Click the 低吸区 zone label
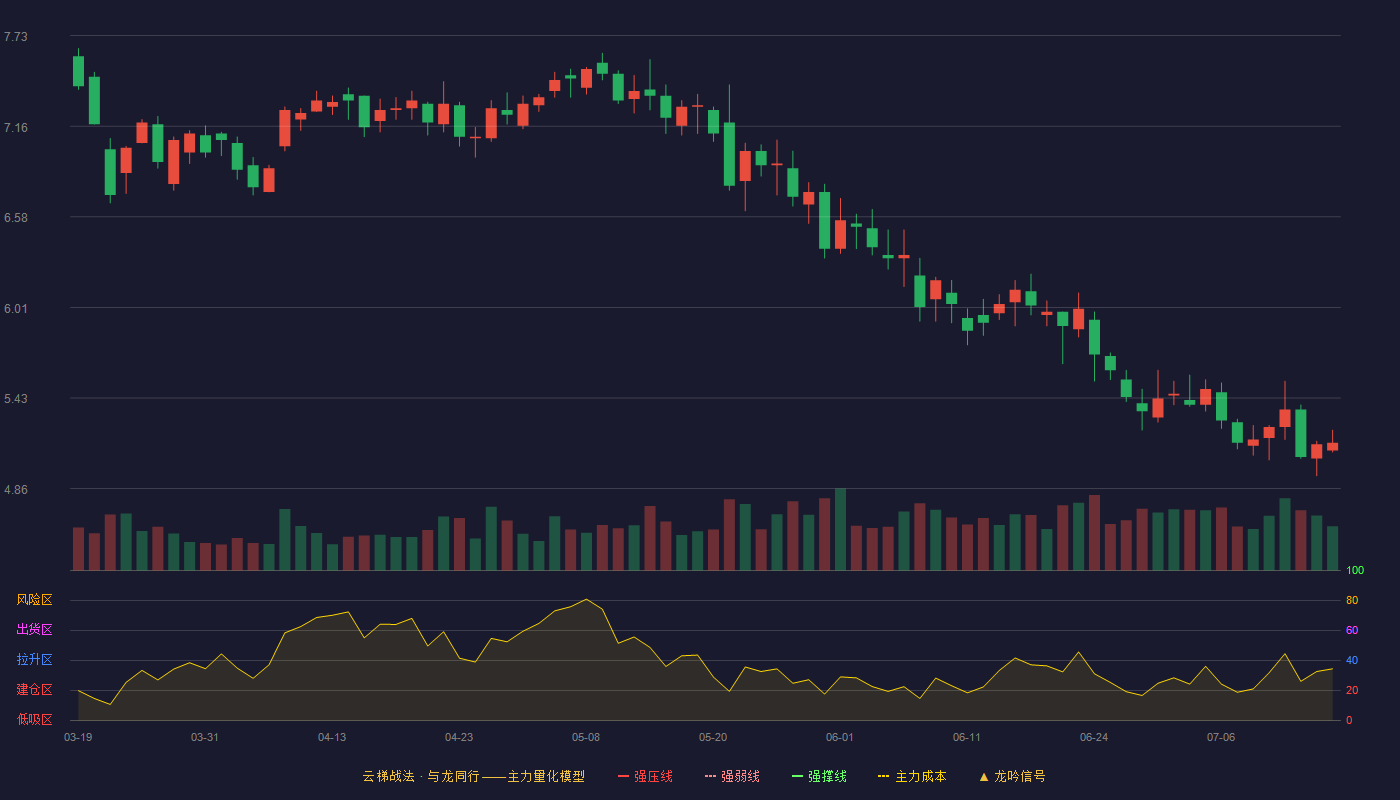Viewport: 1400px width, 800px height. coord(34,719)
